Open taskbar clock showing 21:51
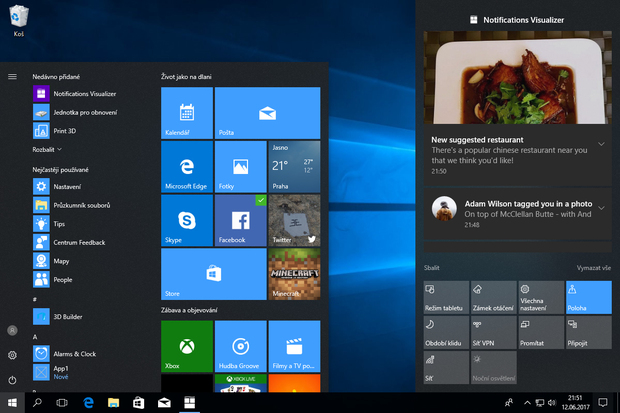This screenshot has height=413, width=620. click(x=575, y=402)
